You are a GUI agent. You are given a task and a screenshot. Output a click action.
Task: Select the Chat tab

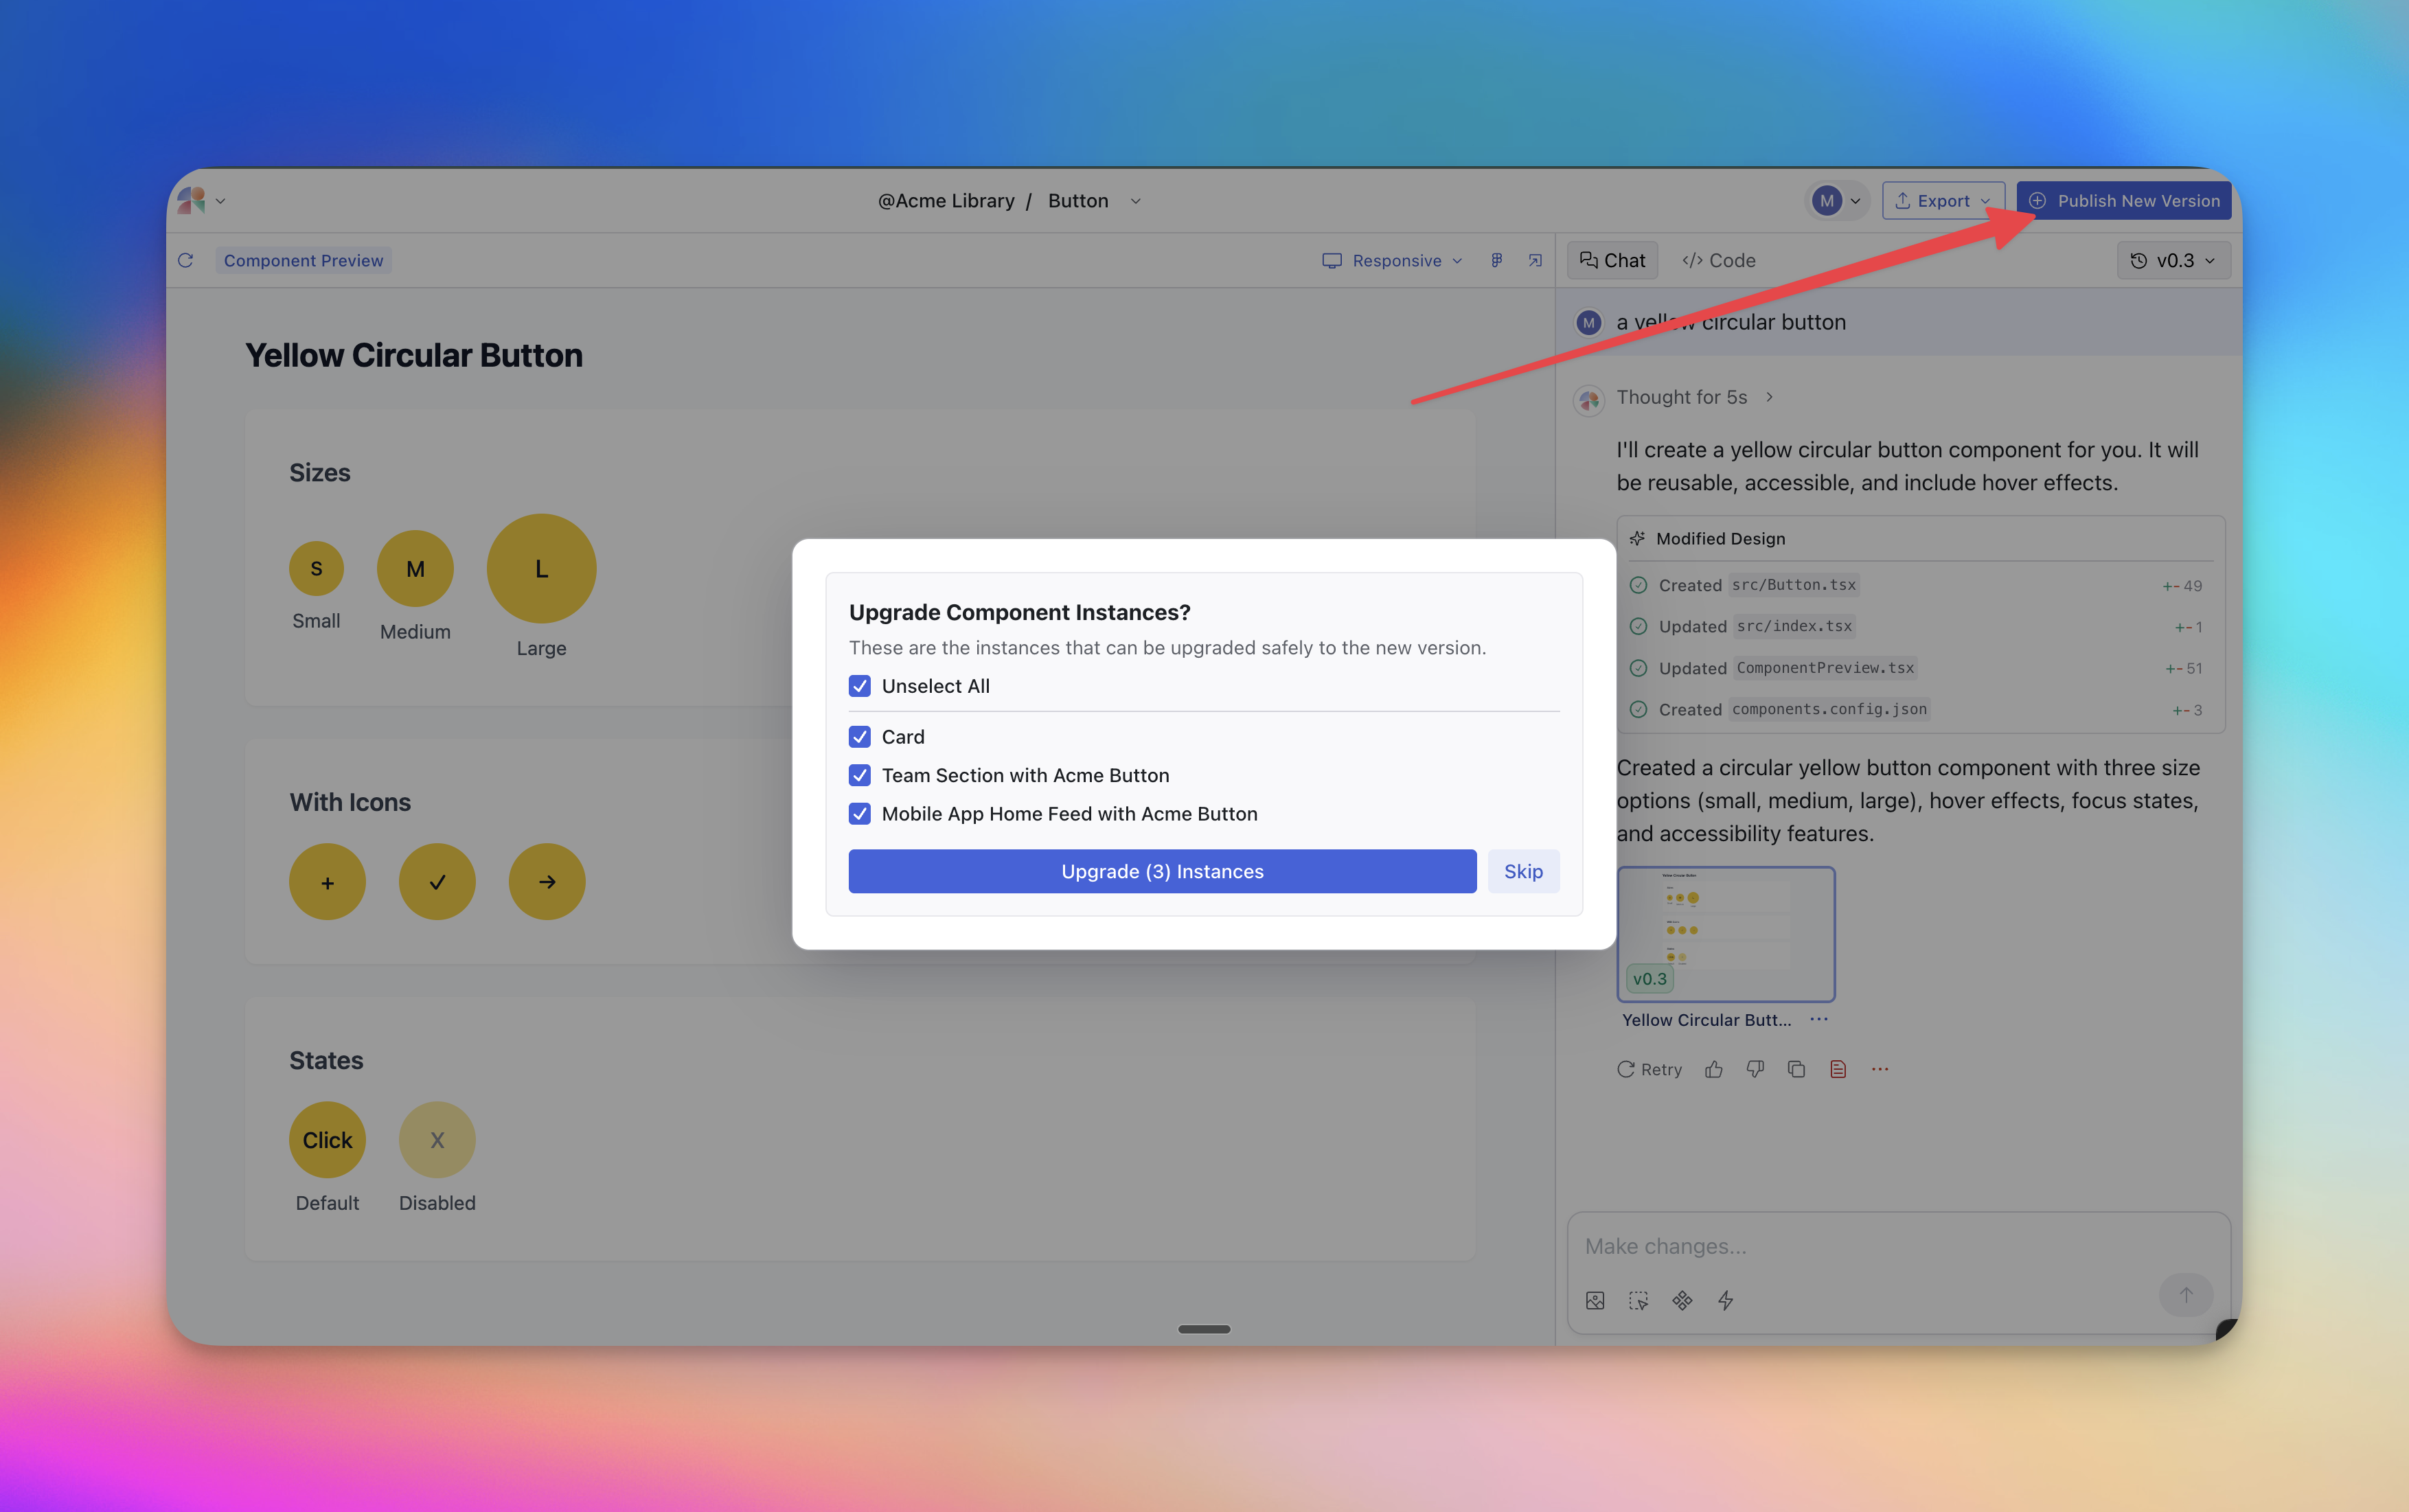tap(1612, 260)
